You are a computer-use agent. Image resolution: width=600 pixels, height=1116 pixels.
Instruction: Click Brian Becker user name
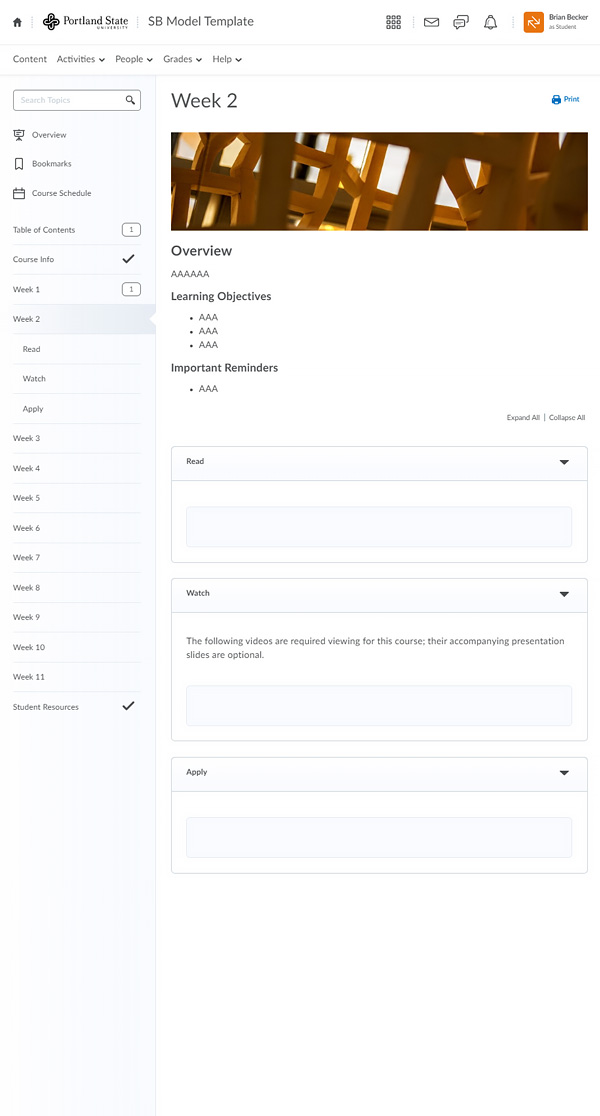tap(568, 17)
